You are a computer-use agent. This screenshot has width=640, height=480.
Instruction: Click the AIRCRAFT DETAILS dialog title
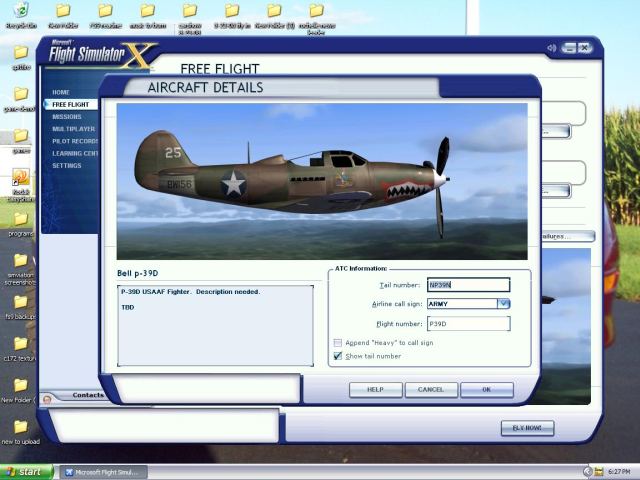click(205, 87)
